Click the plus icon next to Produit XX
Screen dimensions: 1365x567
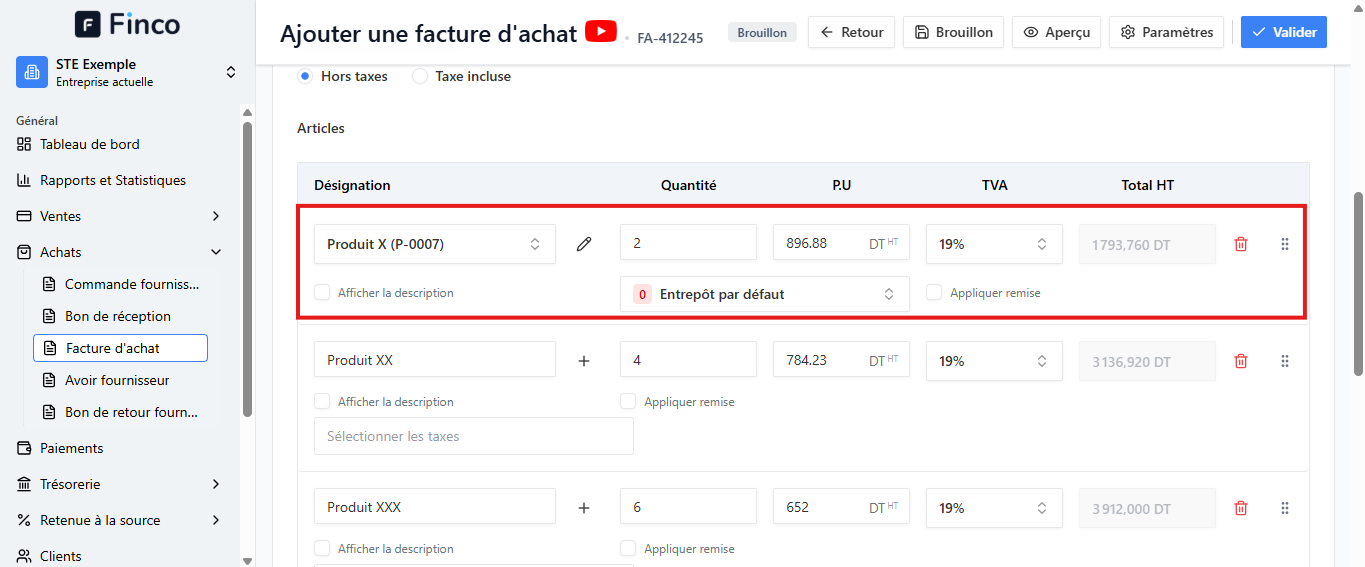pos(584,361)
